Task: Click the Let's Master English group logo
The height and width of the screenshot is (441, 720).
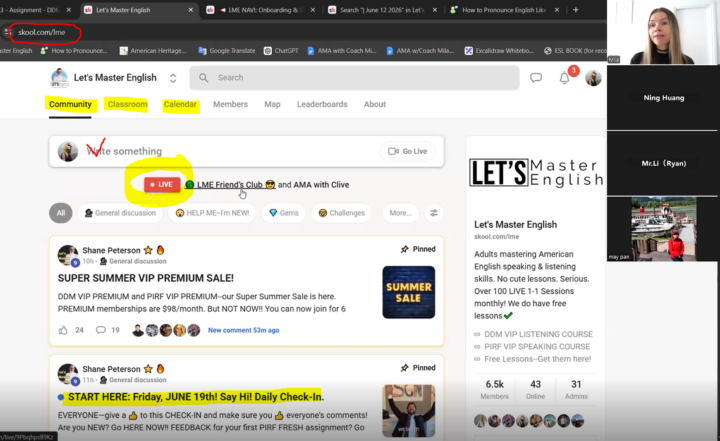Action: click(x=59, y=78)
